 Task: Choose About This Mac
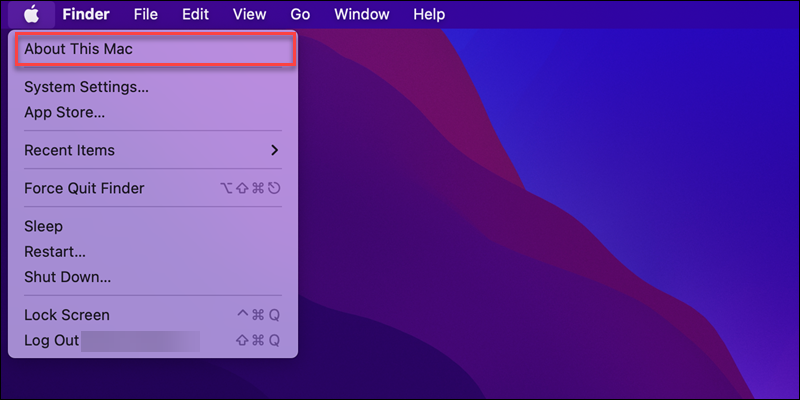[x=154, y=49]
